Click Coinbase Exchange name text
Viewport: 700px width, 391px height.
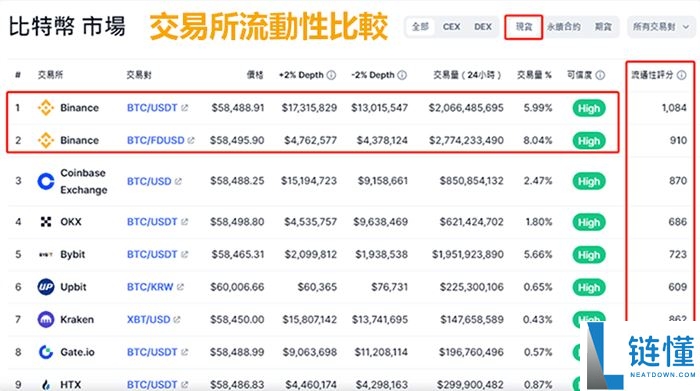[83, 181]
